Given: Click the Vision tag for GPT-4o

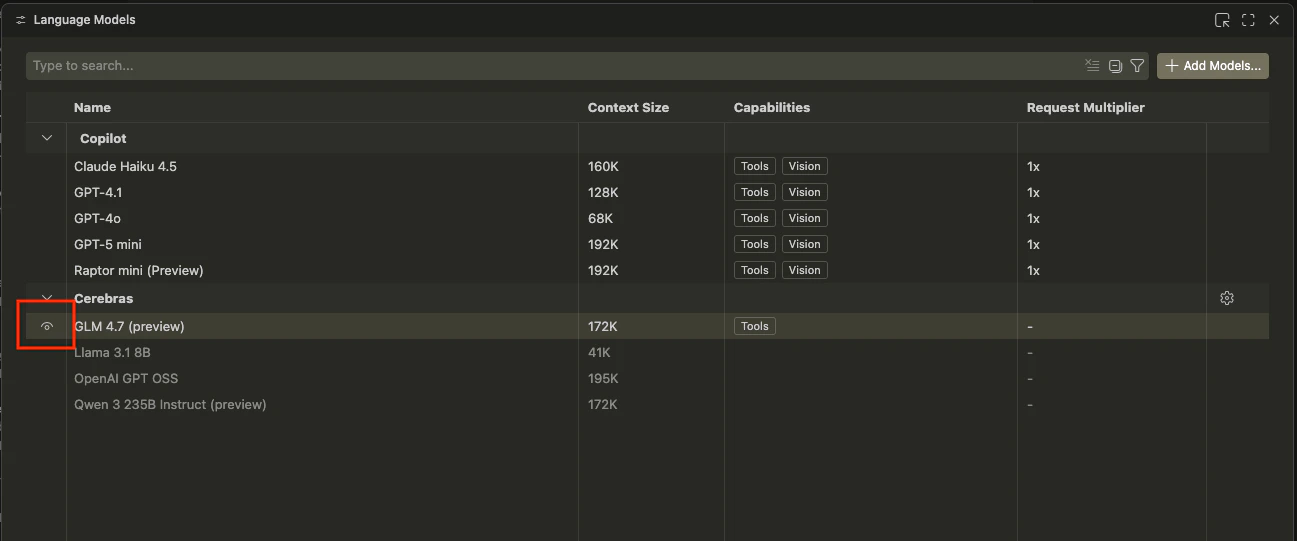Looking at the screenshot, I should click(805, 218).
